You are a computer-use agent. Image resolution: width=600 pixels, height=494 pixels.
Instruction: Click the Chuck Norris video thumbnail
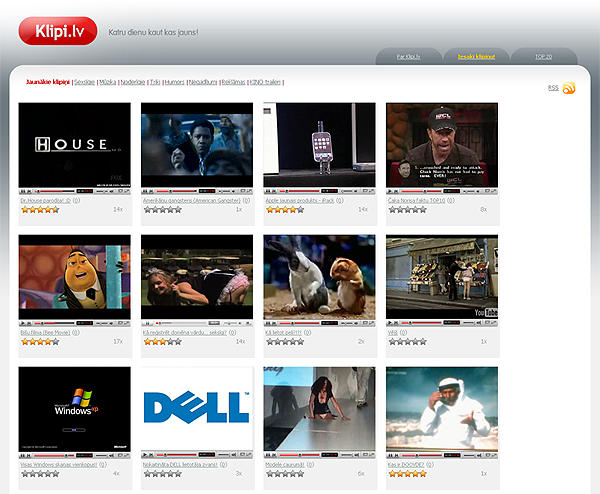pyautogui.click(x=441, y=144)
